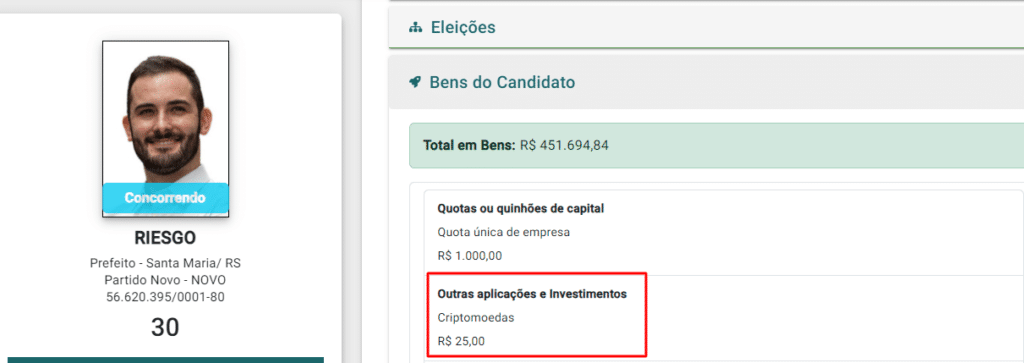Click the dark teal bar below candidate number
This screenshot has width=1024, height=363.
tap(165, 360)
